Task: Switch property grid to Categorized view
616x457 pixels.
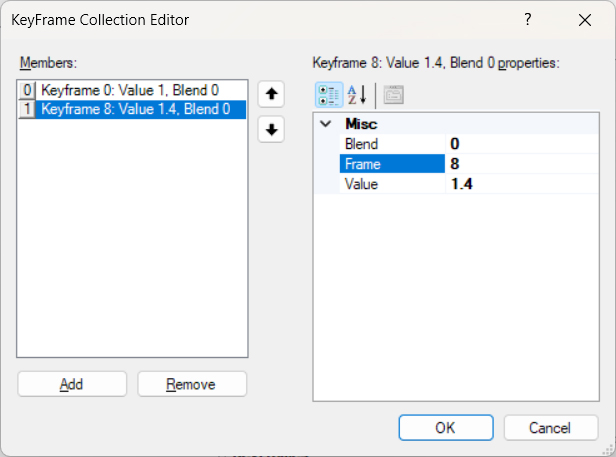Action: [328, 95]
